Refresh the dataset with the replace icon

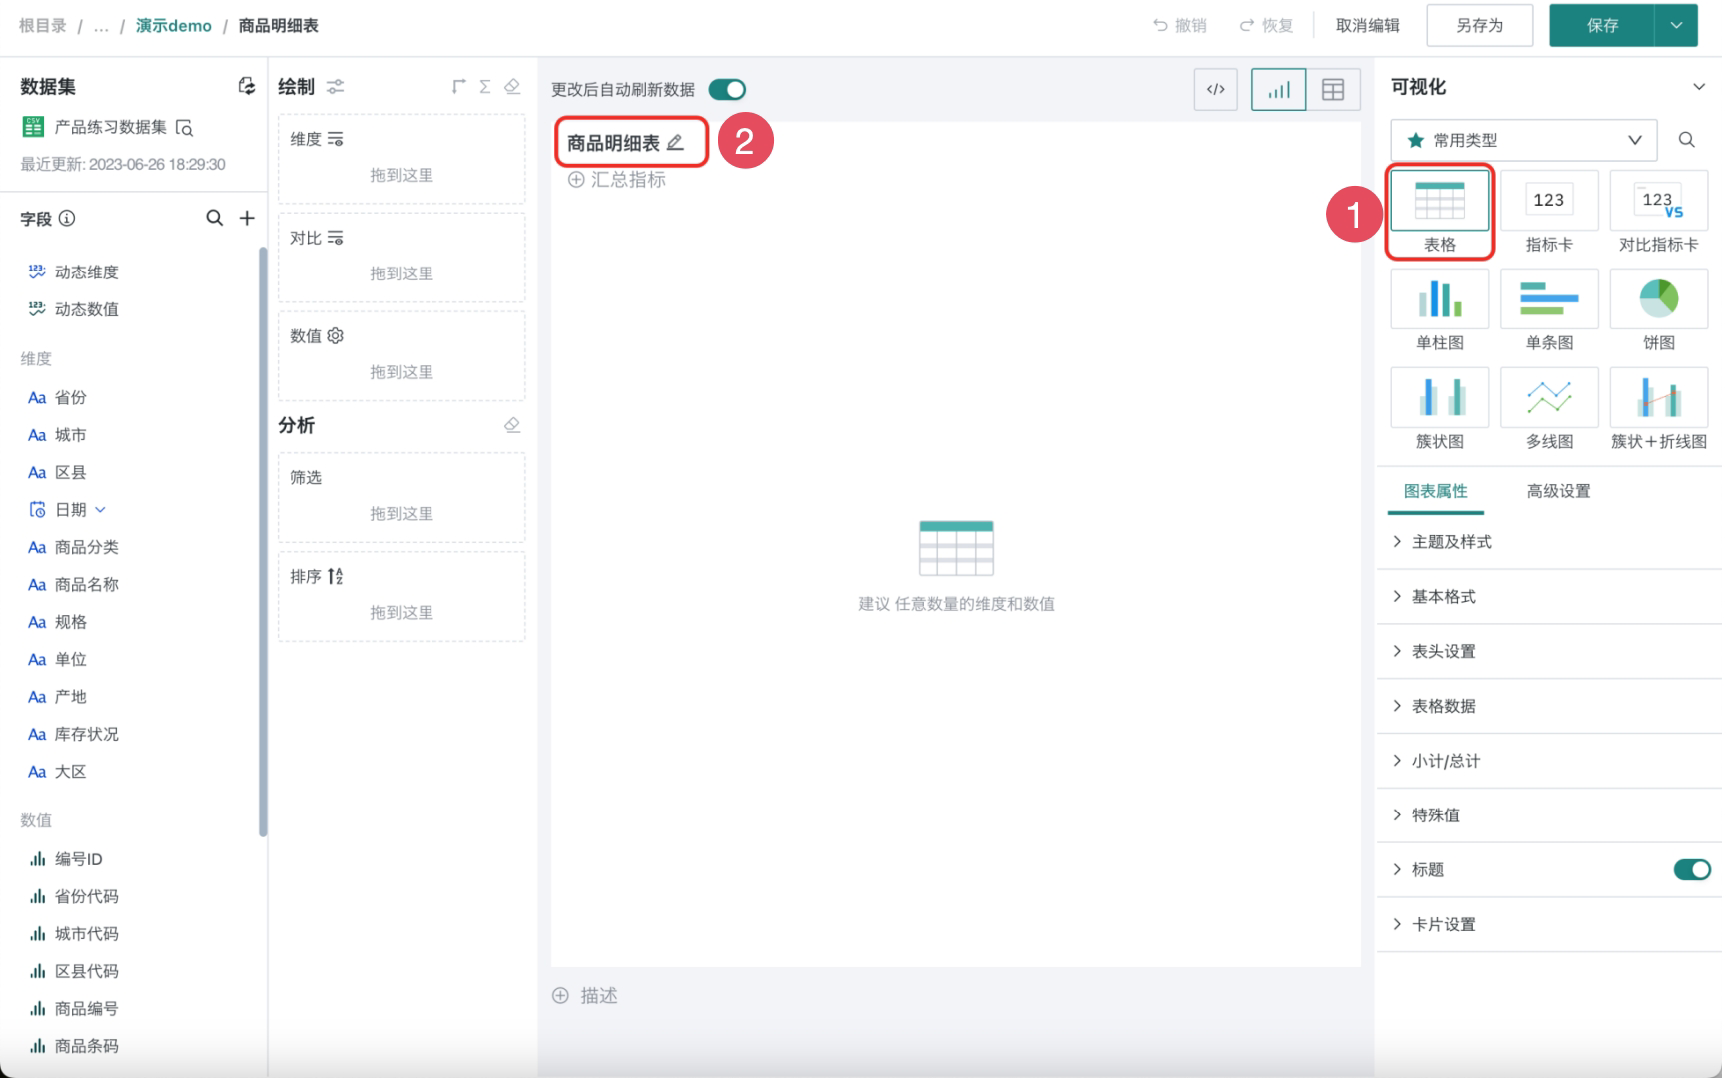(246, 86)
